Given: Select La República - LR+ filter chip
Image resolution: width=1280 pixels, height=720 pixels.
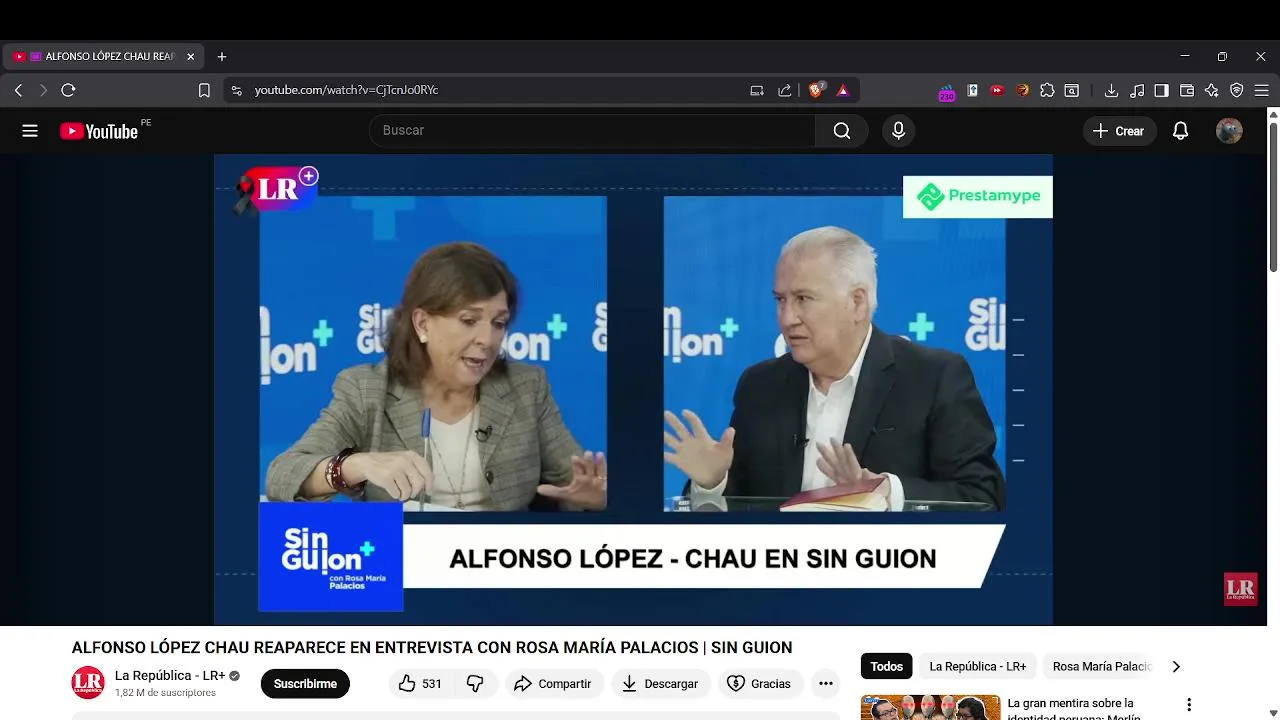Looking at the screenshot, I should click(x=978, y=666).
